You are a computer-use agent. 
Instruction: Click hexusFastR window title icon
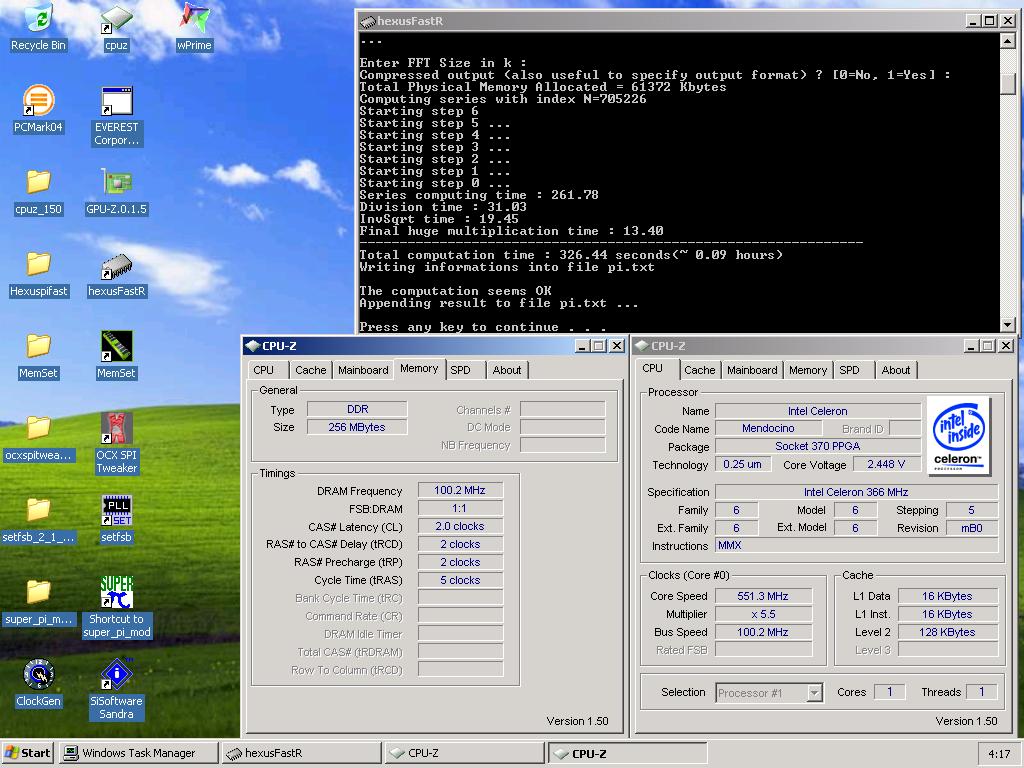pos(368,21)
